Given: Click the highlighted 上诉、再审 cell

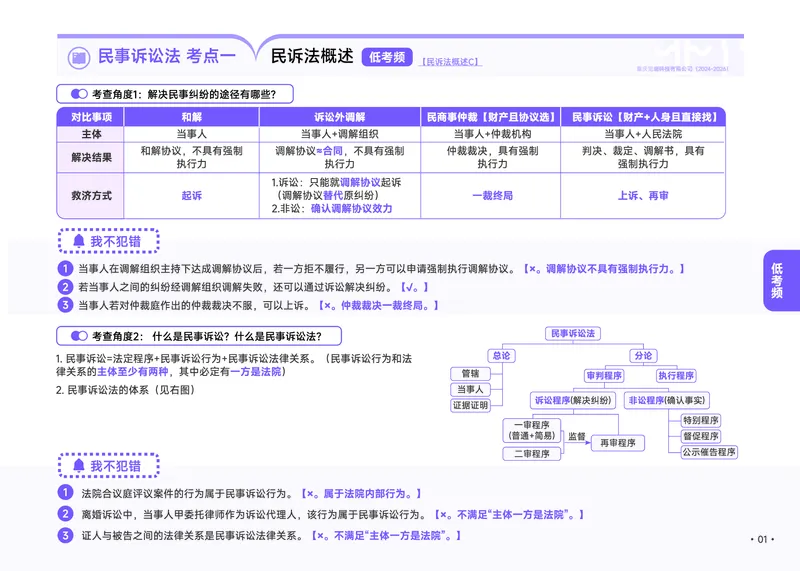Looking at the screenshot, I should [643, 195].
